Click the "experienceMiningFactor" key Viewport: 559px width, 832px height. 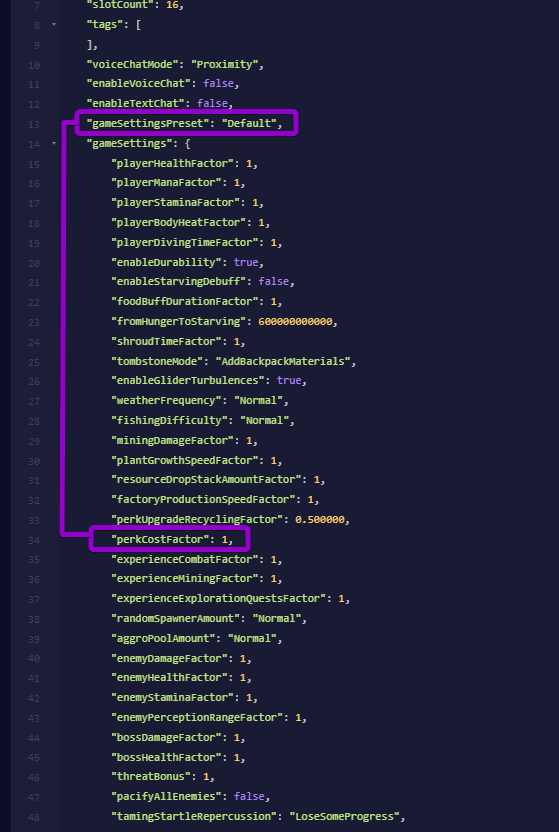click(185, 578)
